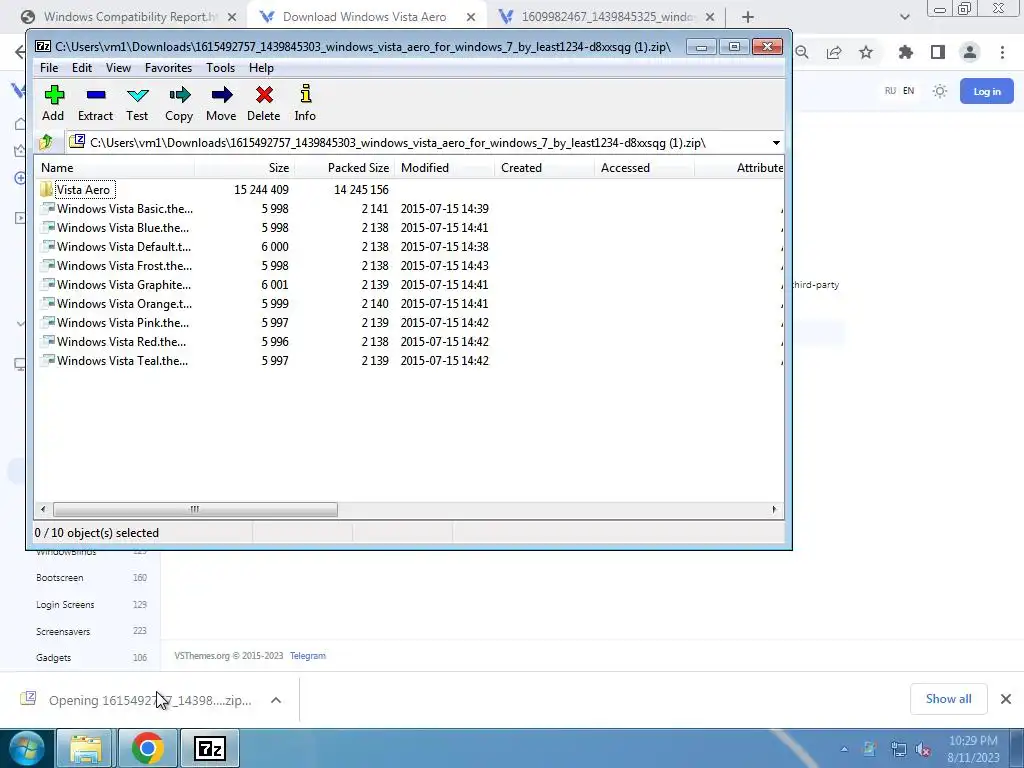Click the scrollbar right arrow
Screen dimensions: 1024x768
(x=775, y=509)
